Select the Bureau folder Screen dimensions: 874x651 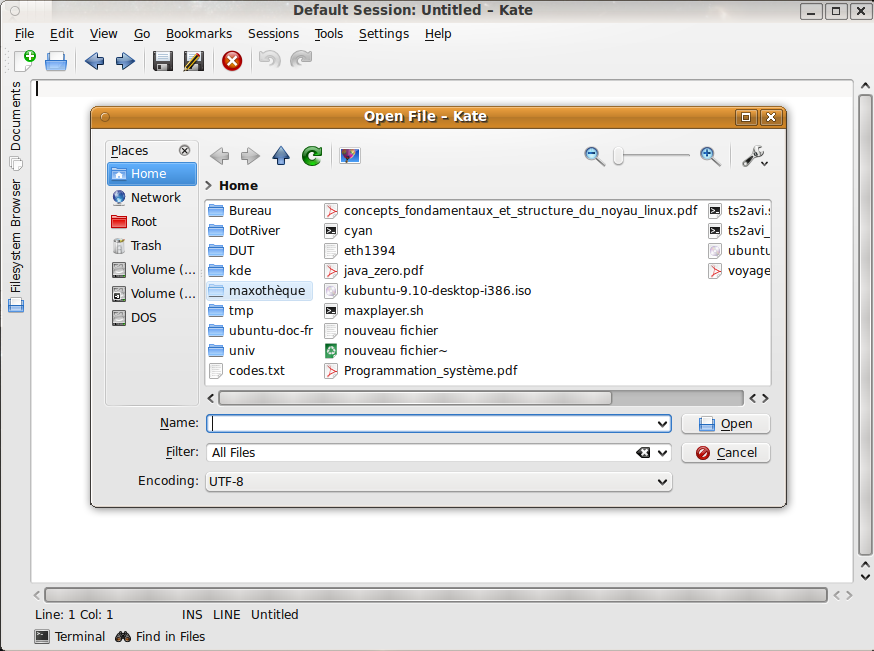click(240, 211)
